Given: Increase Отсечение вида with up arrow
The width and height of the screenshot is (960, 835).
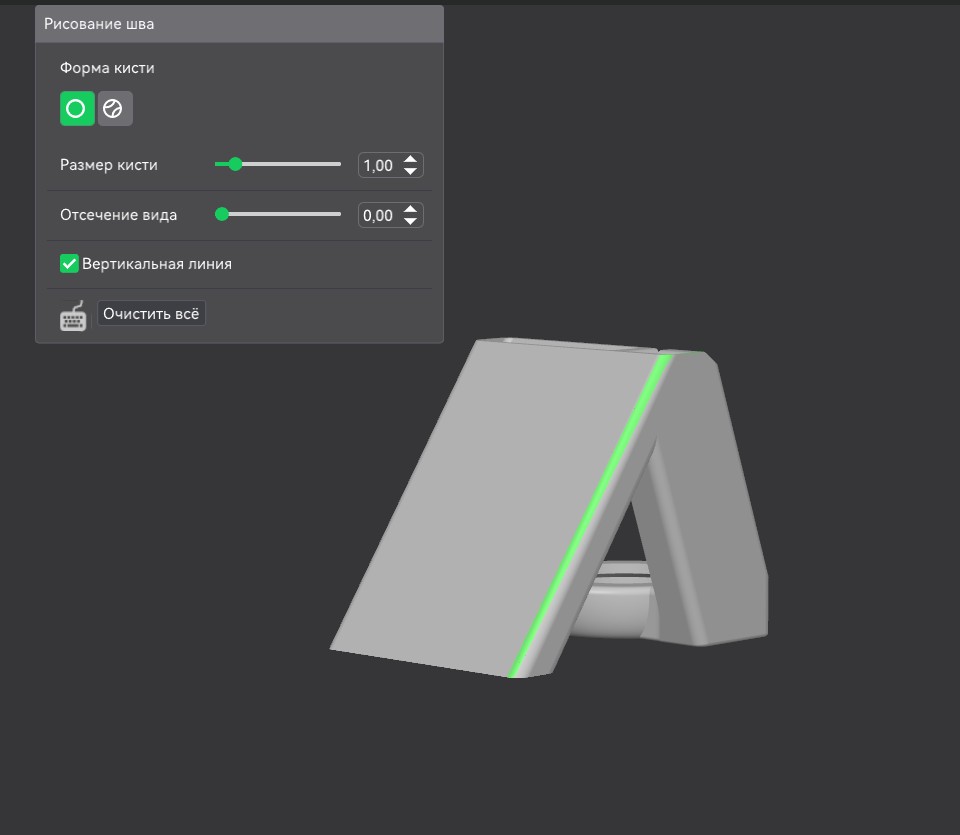Looking at the screenshot, I should click(x=410, y=209).
